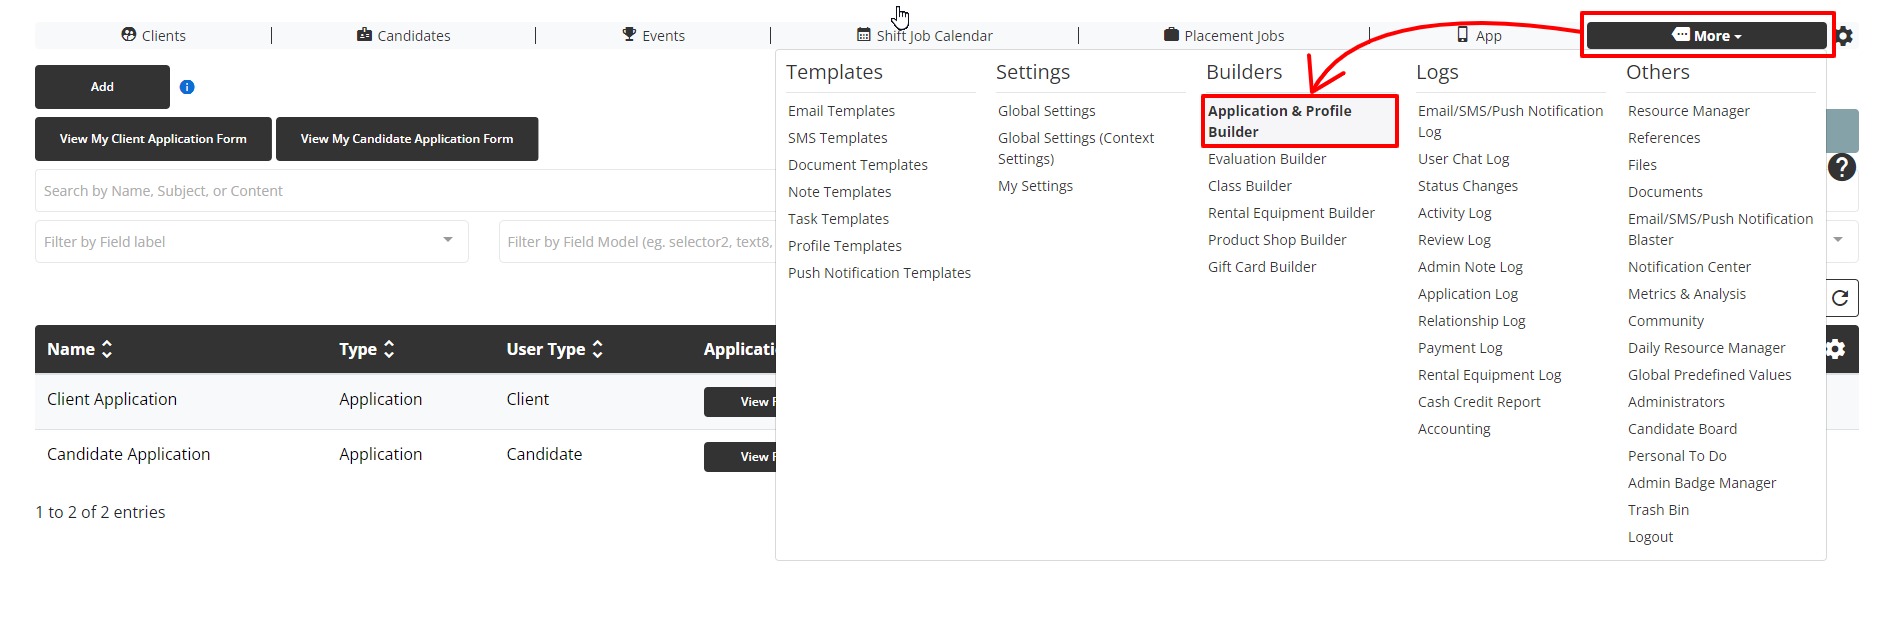
Task: Click Logout
Action: coord(1650,537)
